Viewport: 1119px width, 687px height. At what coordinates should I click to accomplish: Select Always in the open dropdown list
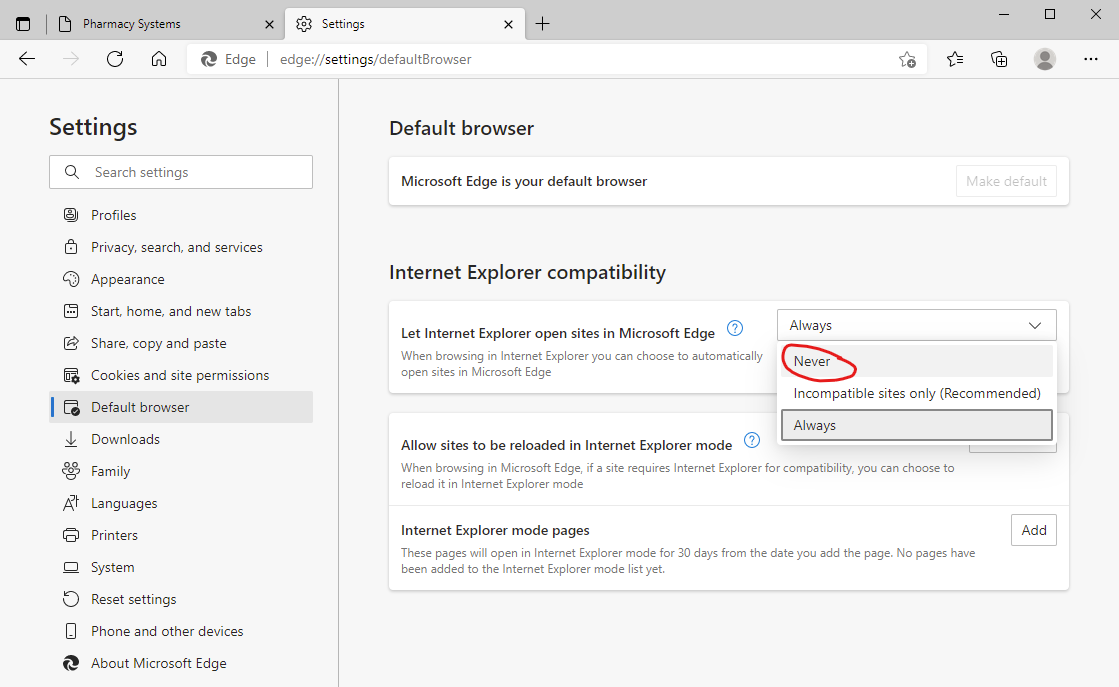point(815,424)
